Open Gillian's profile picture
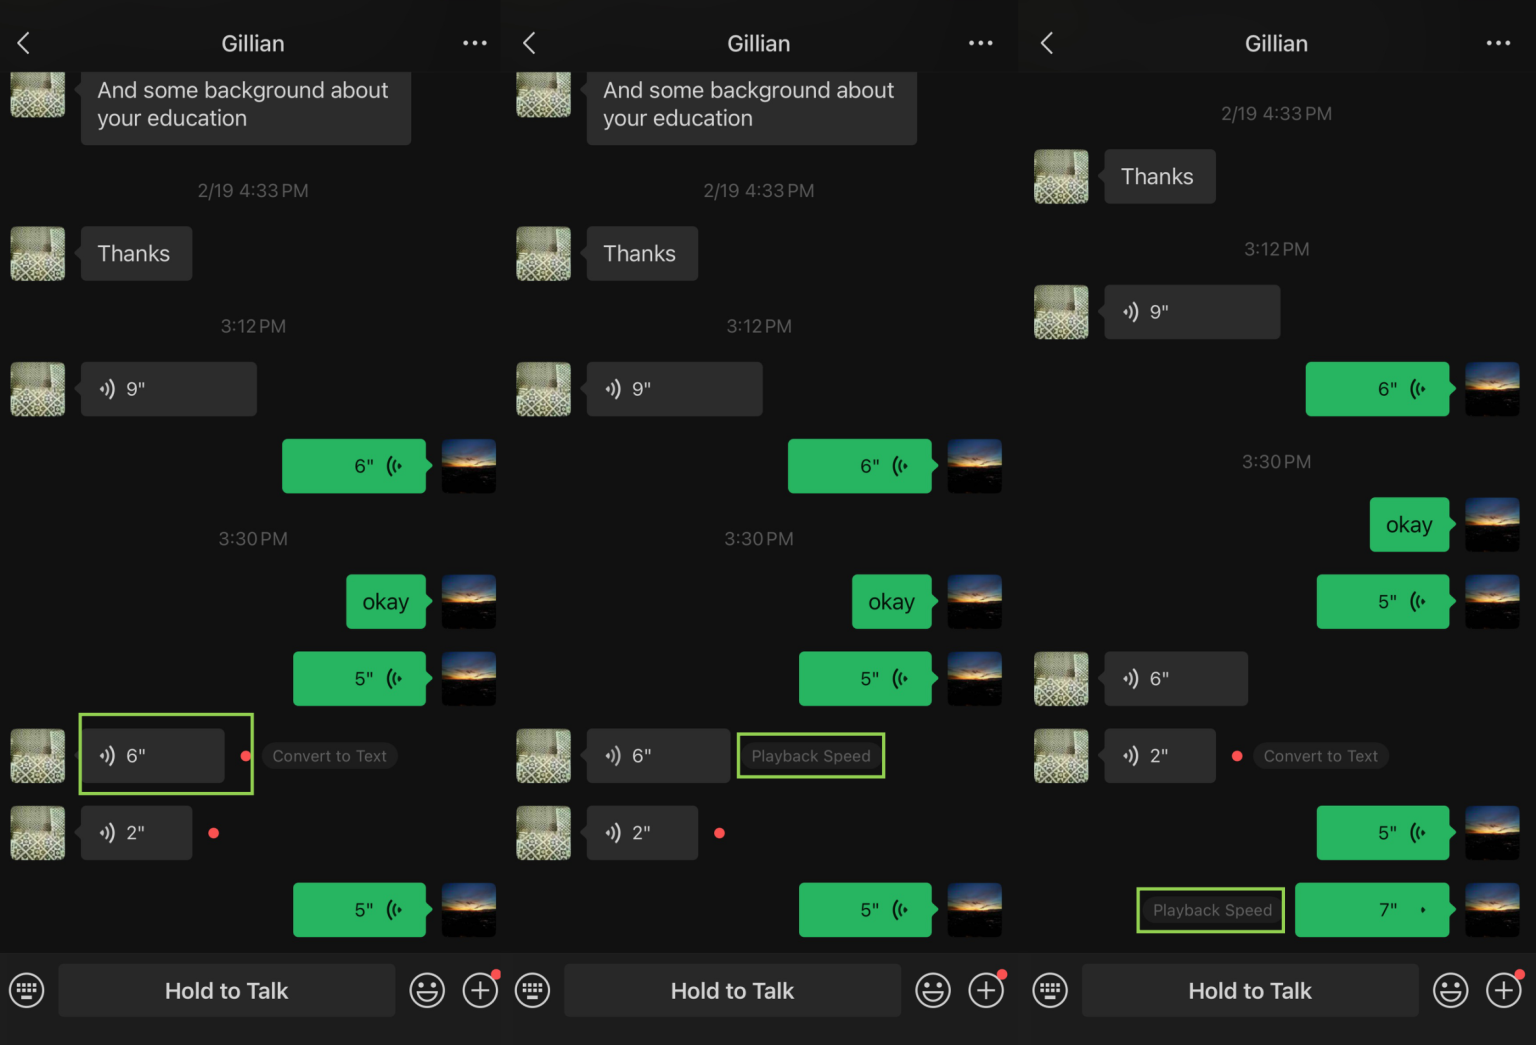1536x1045 pixels. coord(37,253)
